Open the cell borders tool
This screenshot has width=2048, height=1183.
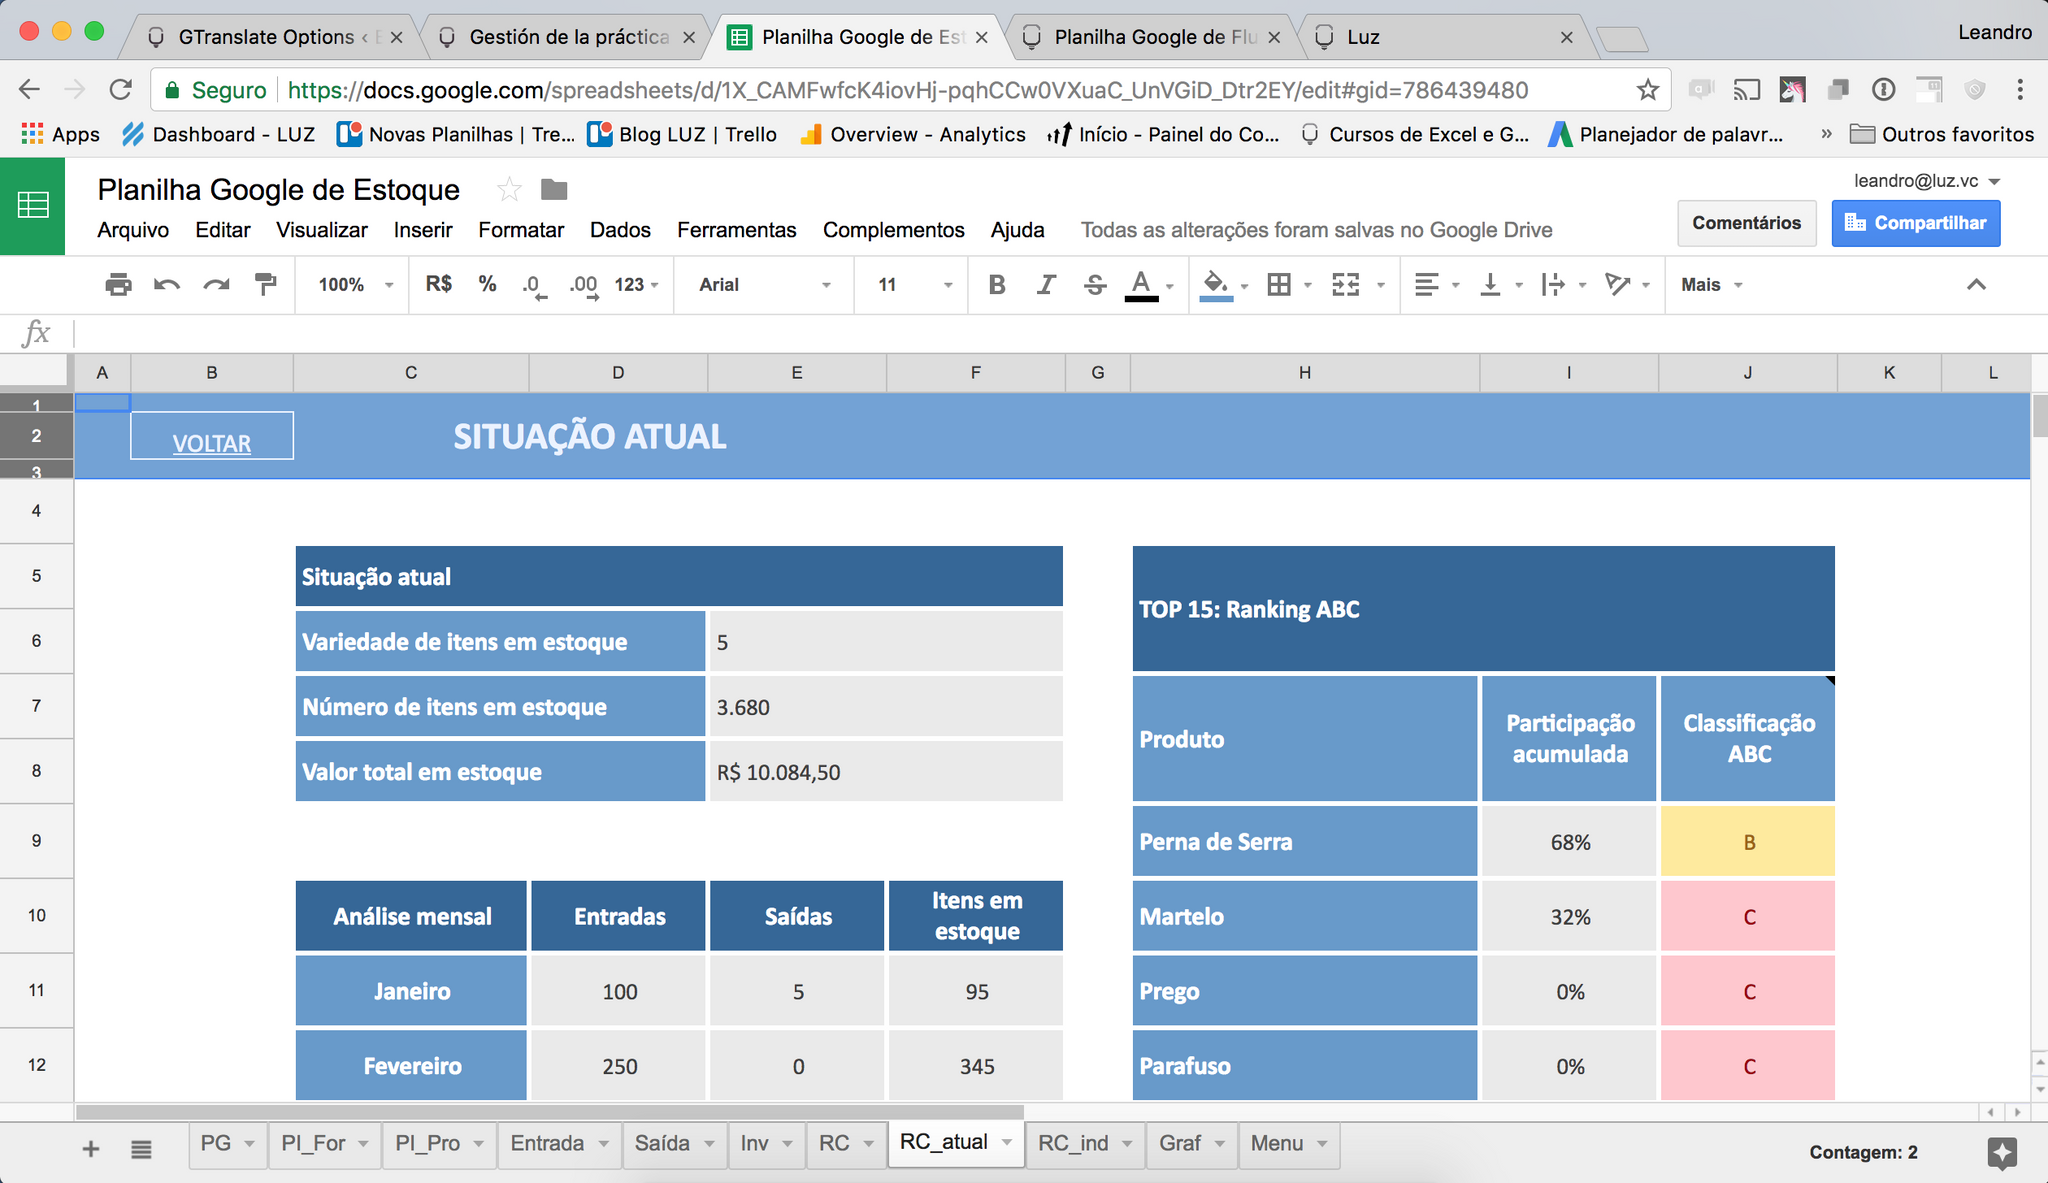(x=1279, y=285)
